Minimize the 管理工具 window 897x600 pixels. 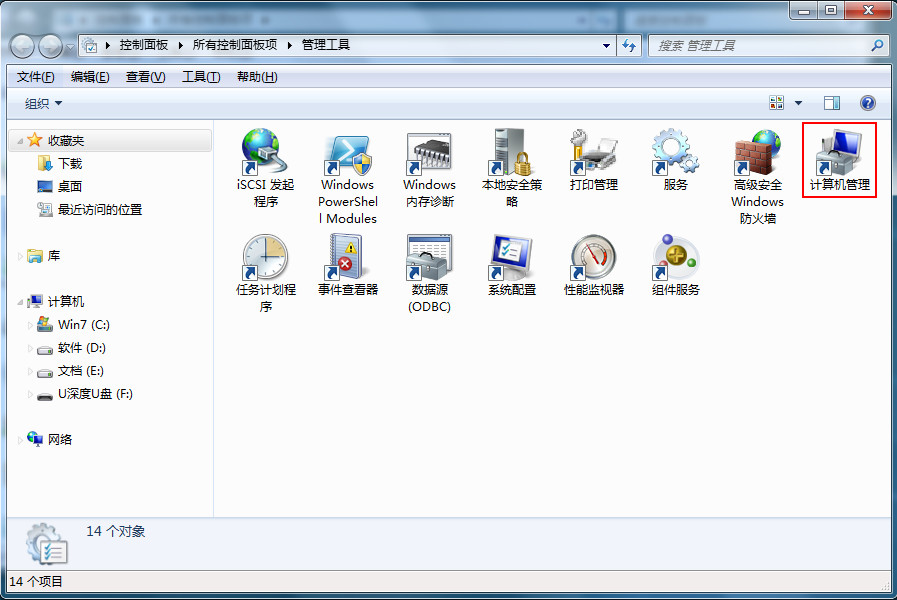(804, 10)
